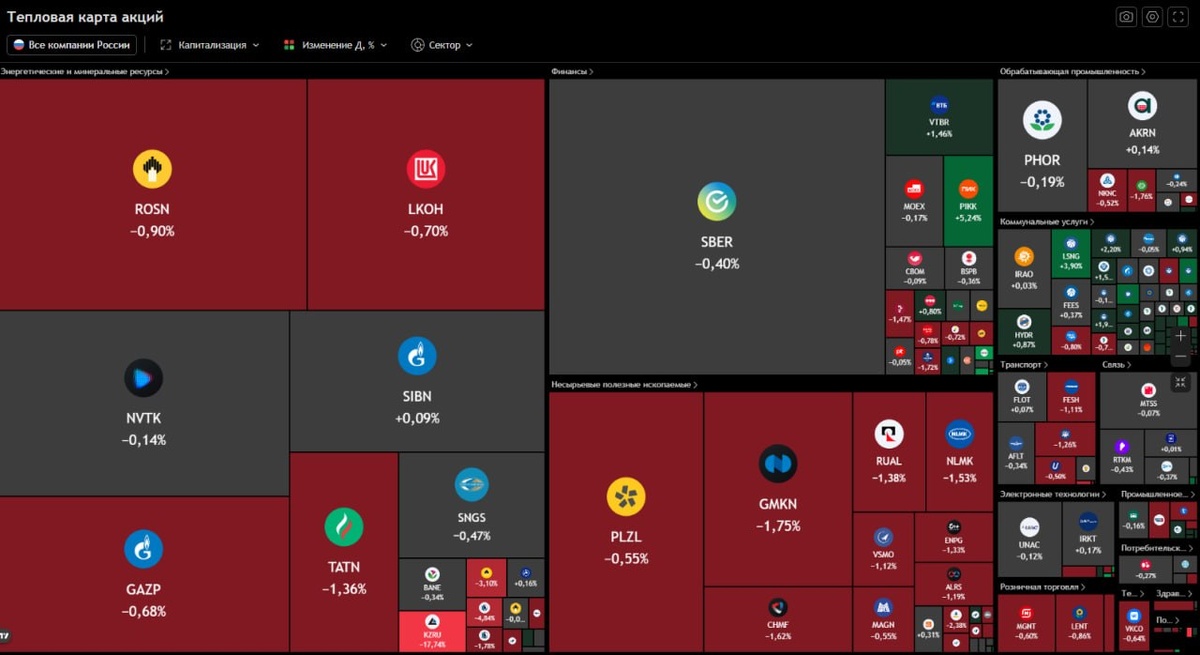This screenshot has width=1200, height=655.
Task: Select the LSNG tile showing +3,90%
Action: click(1071, 254)
